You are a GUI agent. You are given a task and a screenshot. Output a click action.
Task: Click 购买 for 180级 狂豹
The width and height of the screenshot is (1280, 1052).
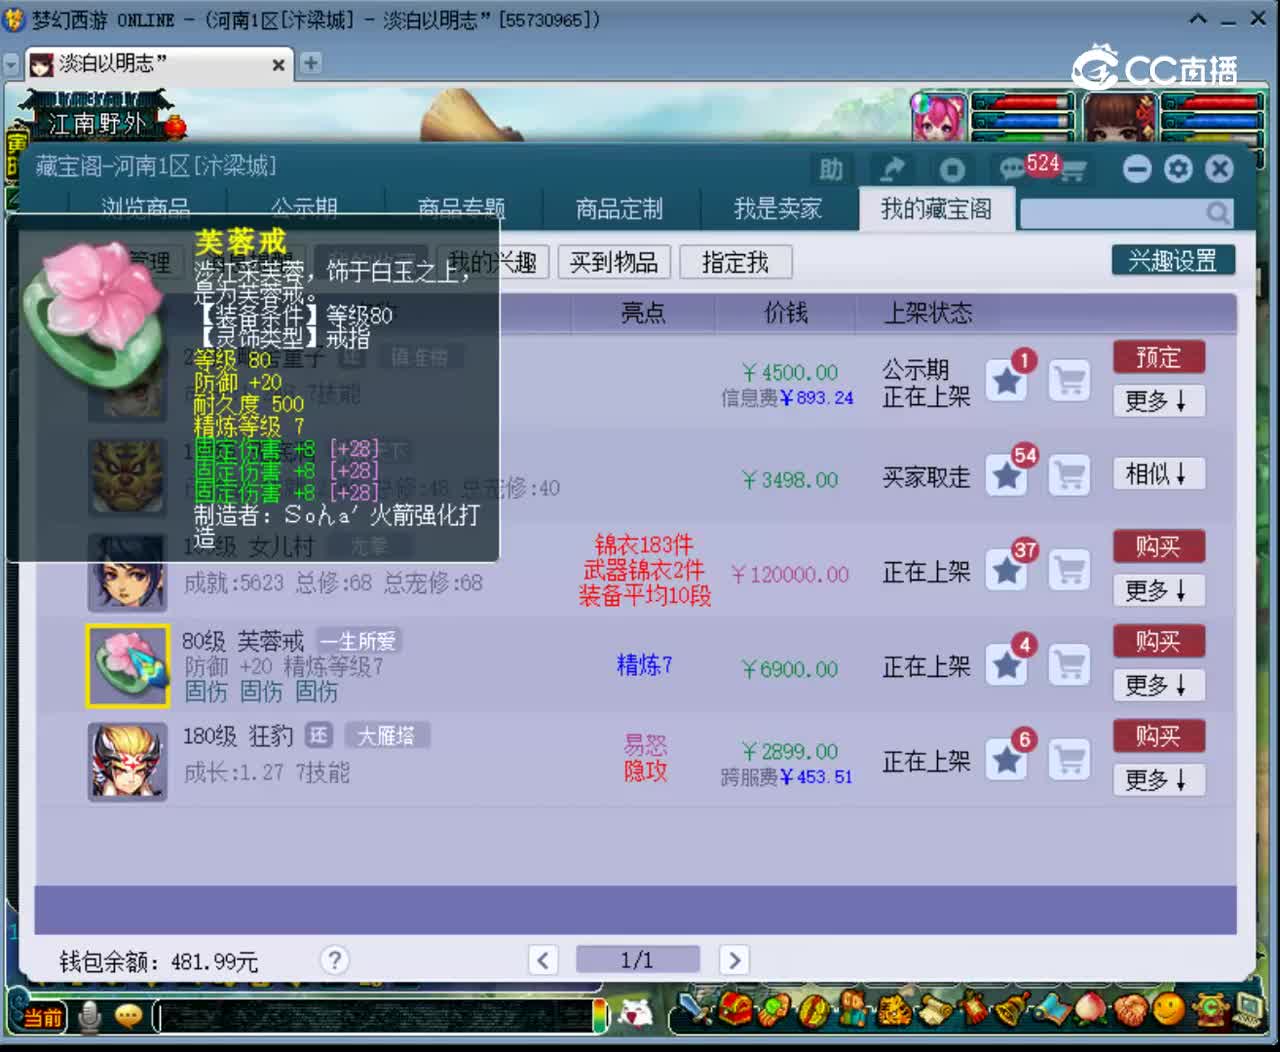tap(1158, 736)
